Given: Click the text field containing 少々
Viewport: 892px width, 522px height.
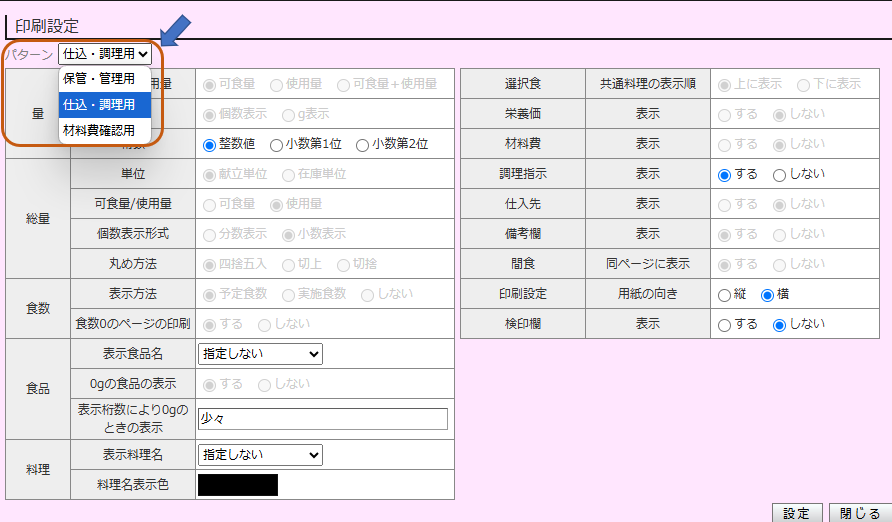Looking at the screenshot, I should [322, 419].
